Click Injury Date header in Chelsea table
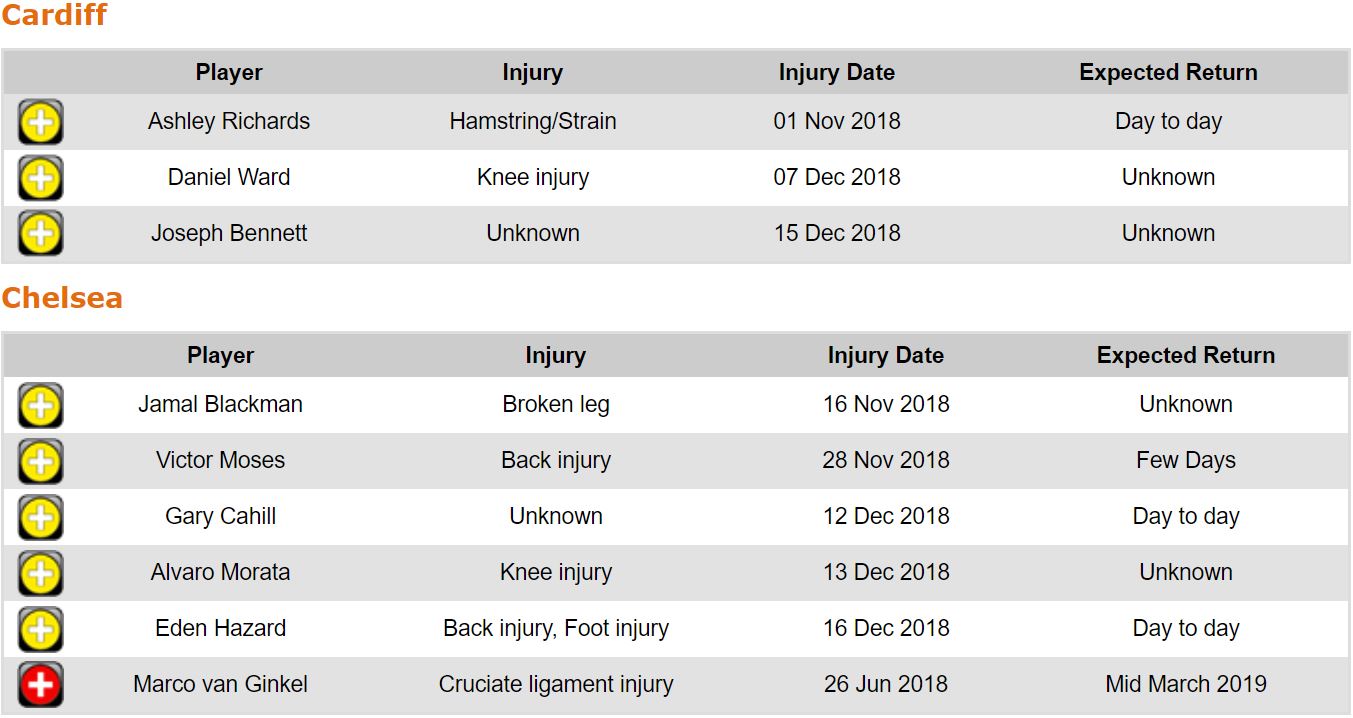1353x718 pixels. click(x=885, y=355)
